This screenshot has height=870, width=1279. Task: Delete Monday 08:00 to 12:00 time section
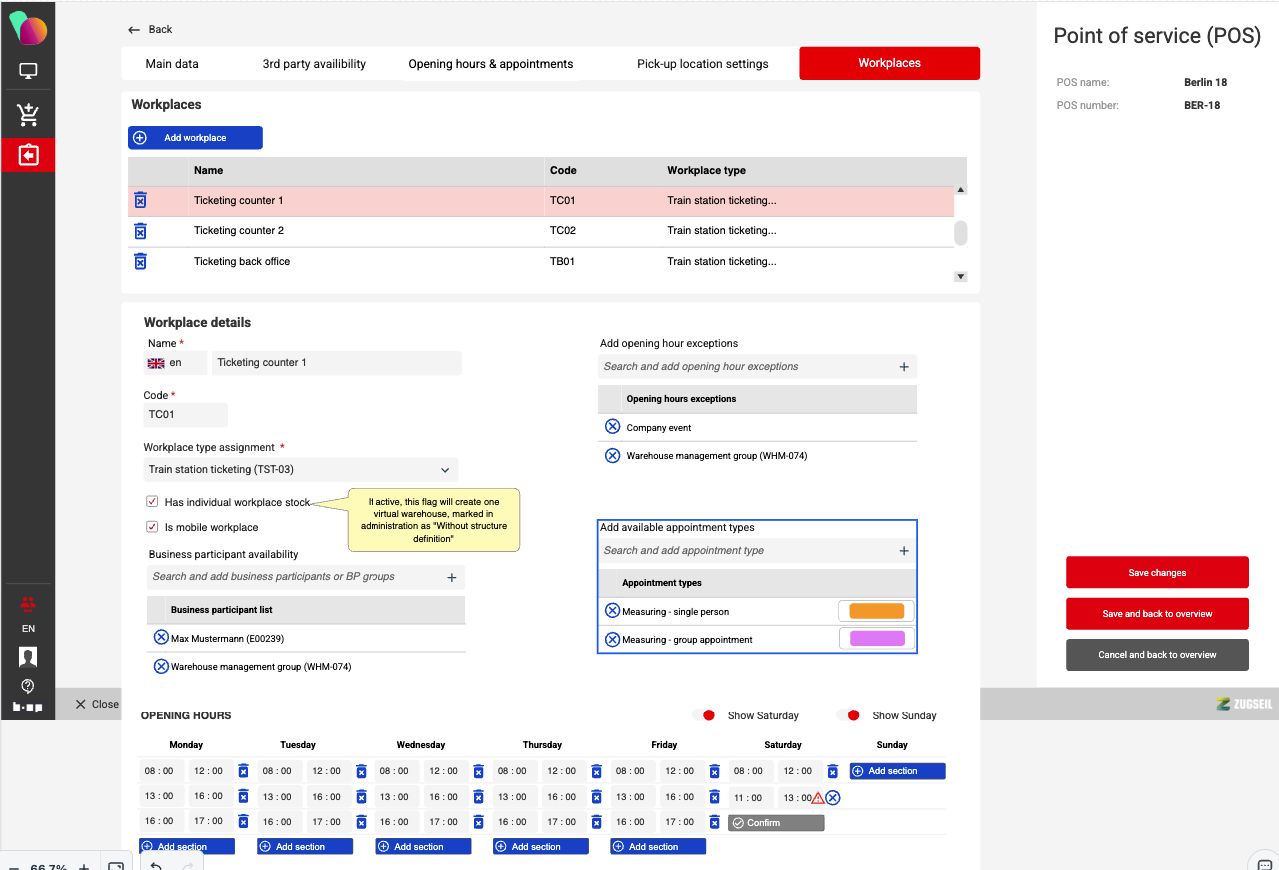243,771
